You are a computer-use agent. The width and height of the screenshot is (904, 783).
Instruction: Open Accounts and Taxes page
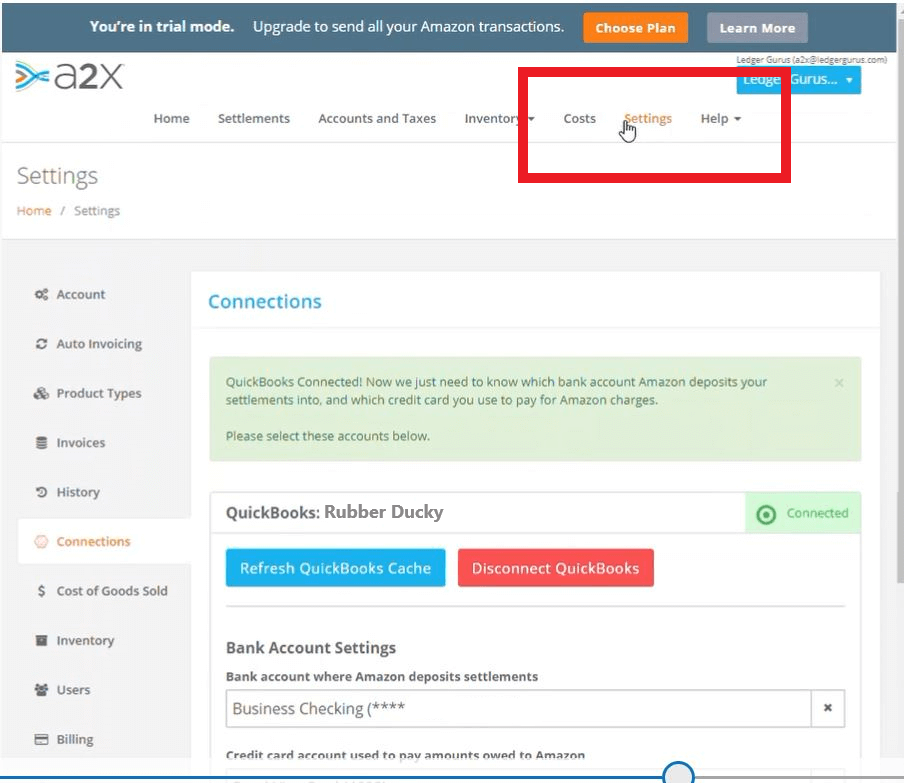coord(377,119)
